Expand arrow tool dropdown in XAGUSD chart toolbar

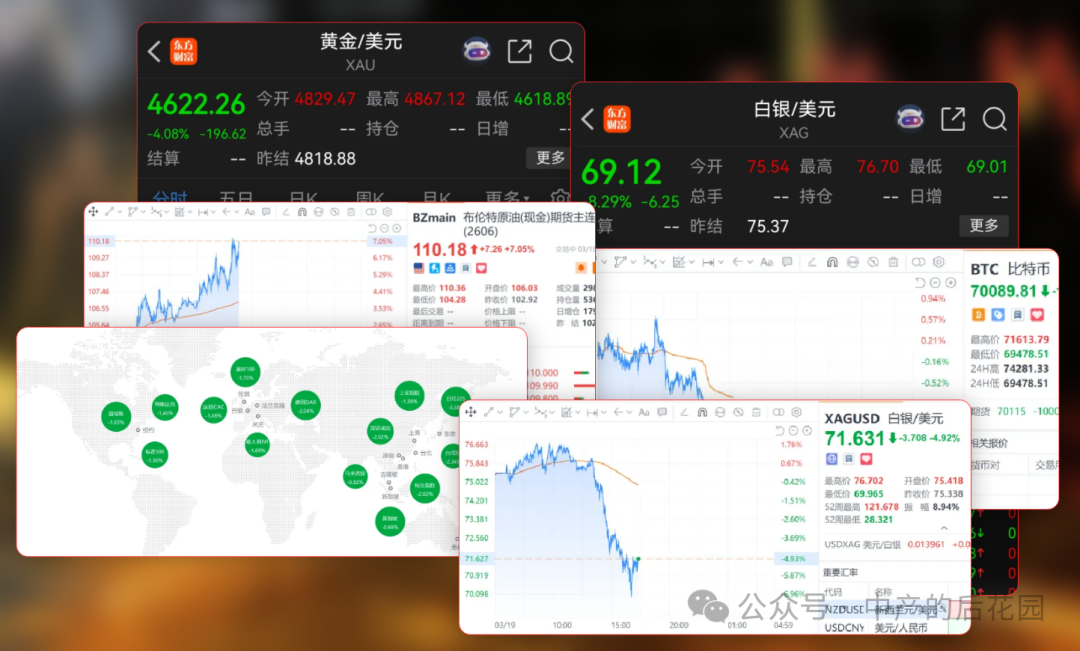630,412
